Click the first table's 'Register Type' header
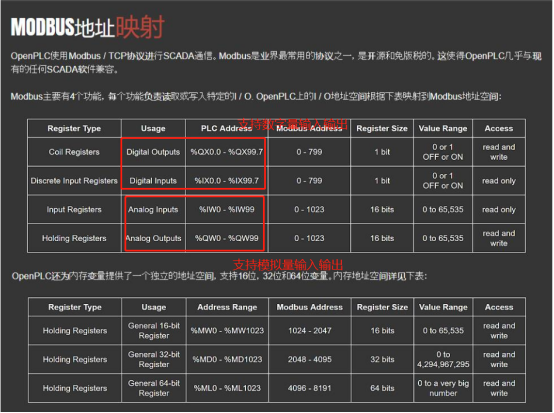This screenshot has height=413, width=554. pyautogui.click(x=74, y=128)
